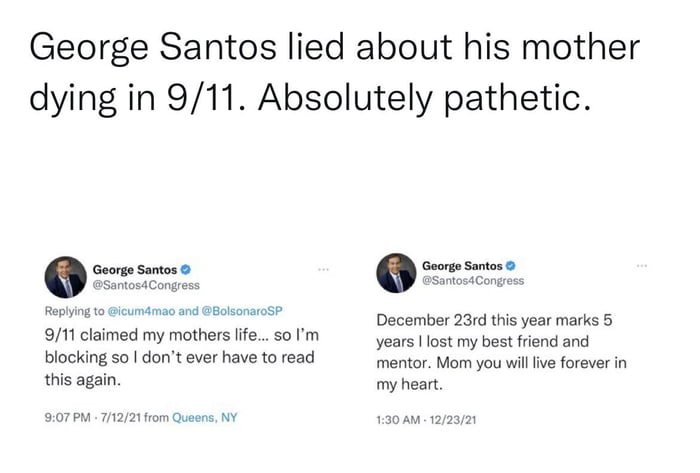This screenshot has width=700, height=473.
Task: Select George Santos name on right tweet
Action: tap(462, 266)
